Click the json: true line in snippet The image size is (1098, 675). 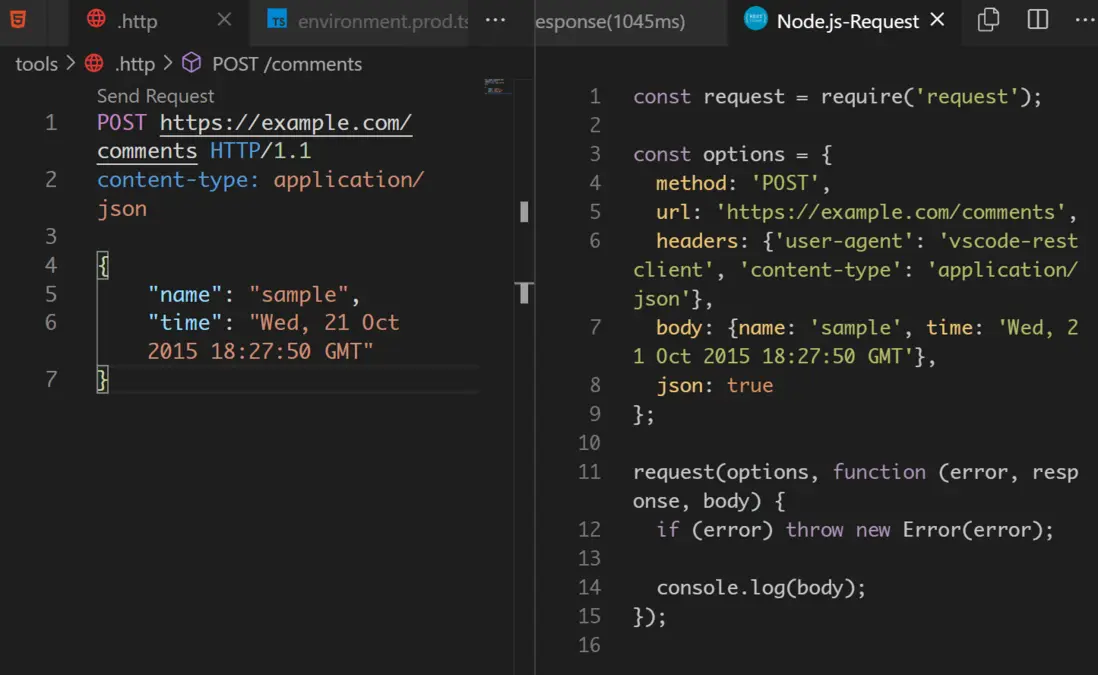714,386
